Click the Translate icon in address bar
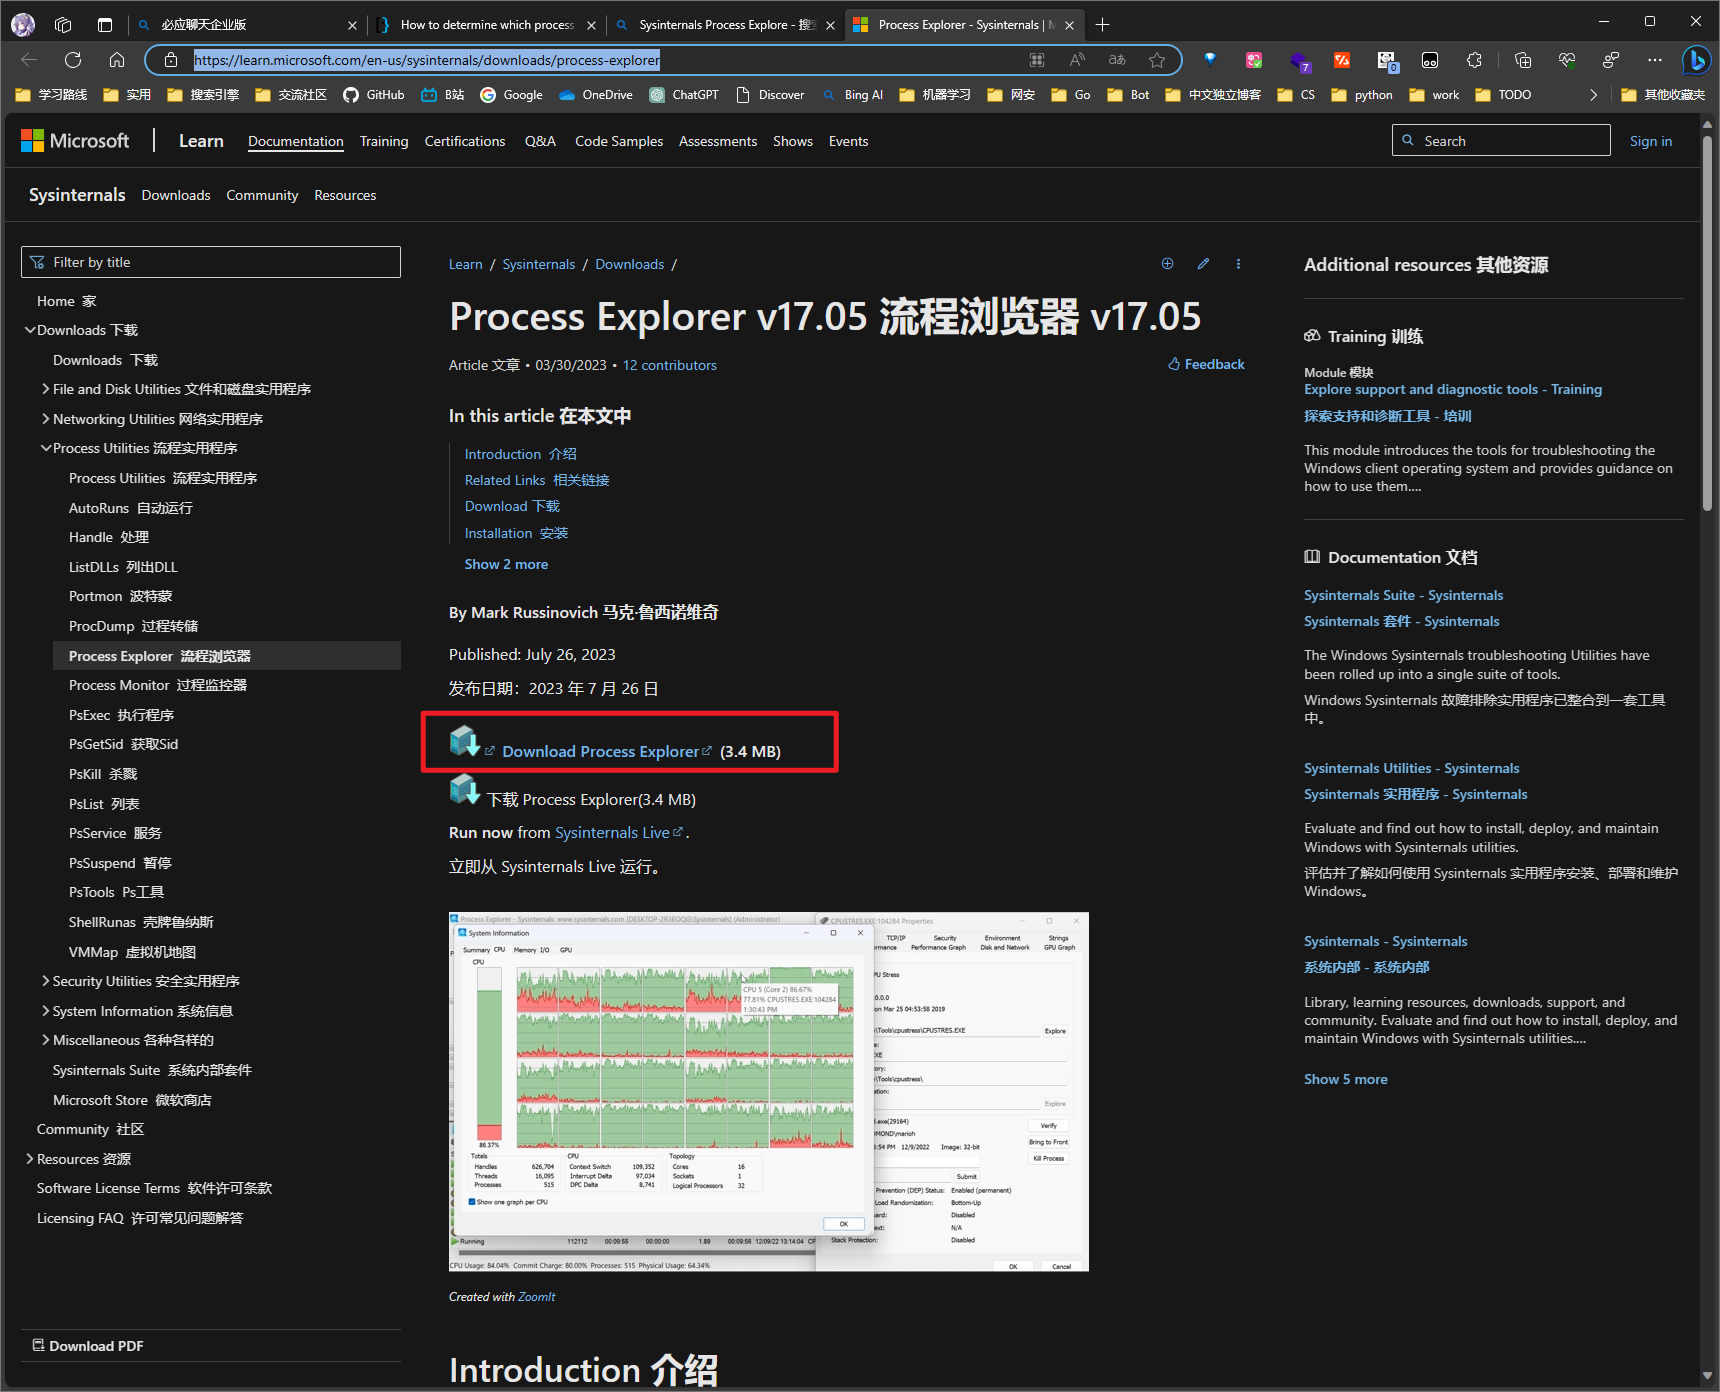The height and width of the screenshot is (1392, 1720). pyautogui.click(x=1117, y=60)
